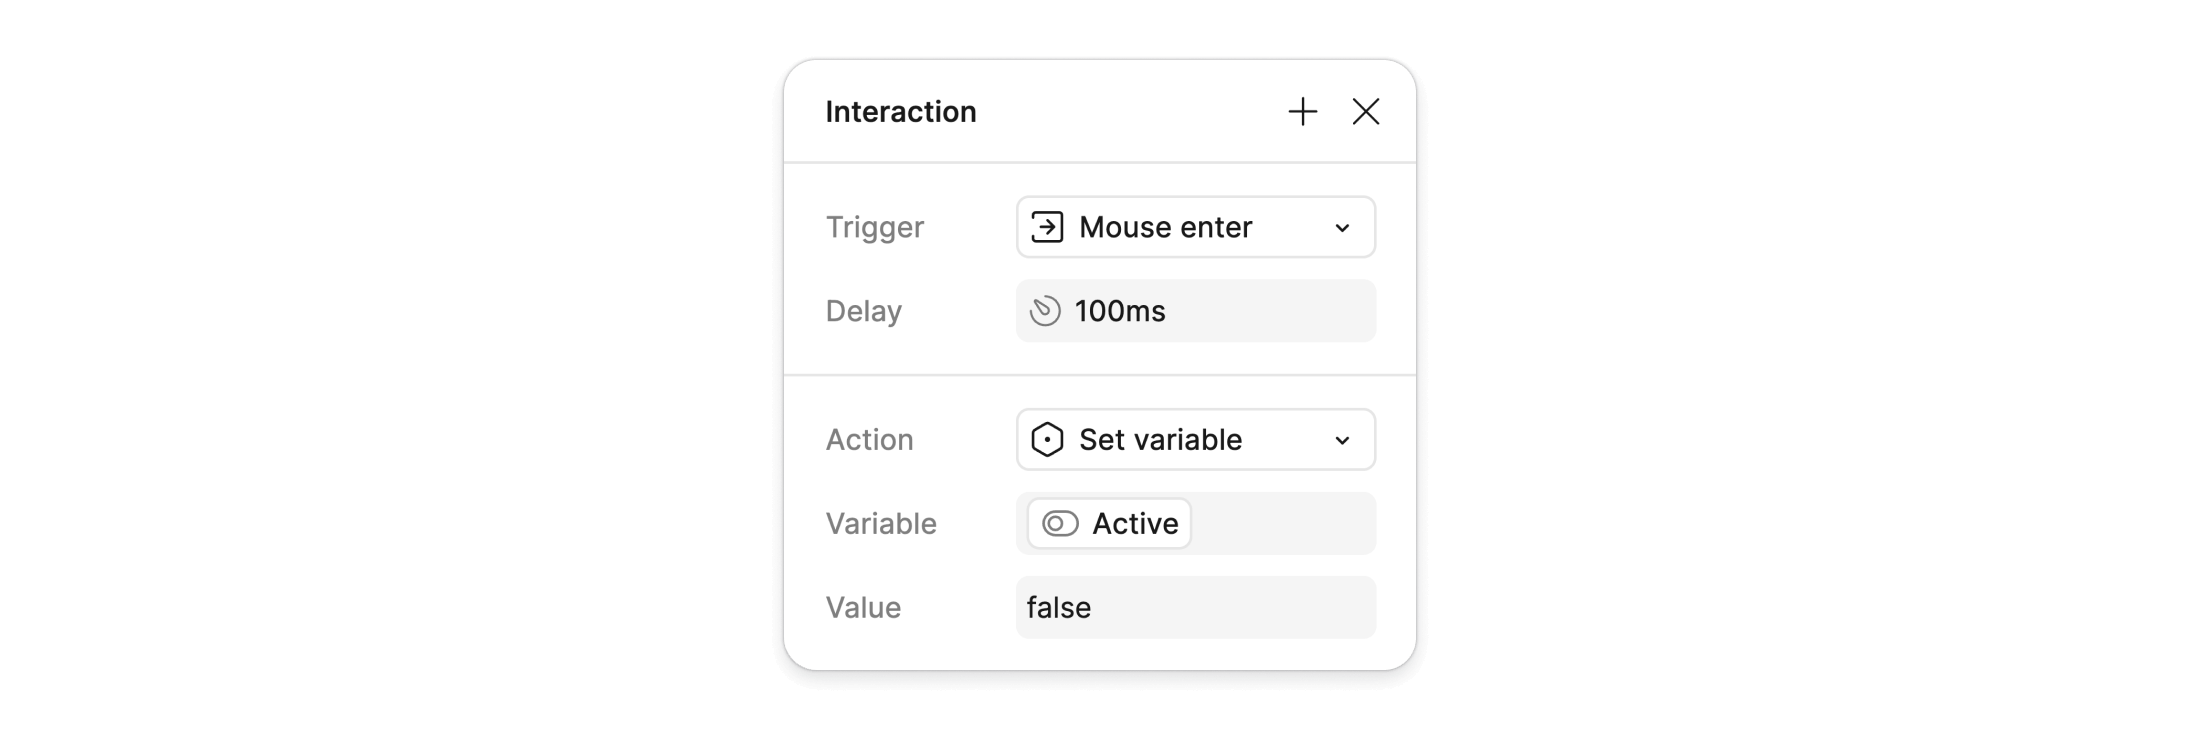The width and height of the screenshot is (2200, 730).
Task: Add a new interaction with the plus icon
Action: pyautogui.click(x=1303, y=111)
